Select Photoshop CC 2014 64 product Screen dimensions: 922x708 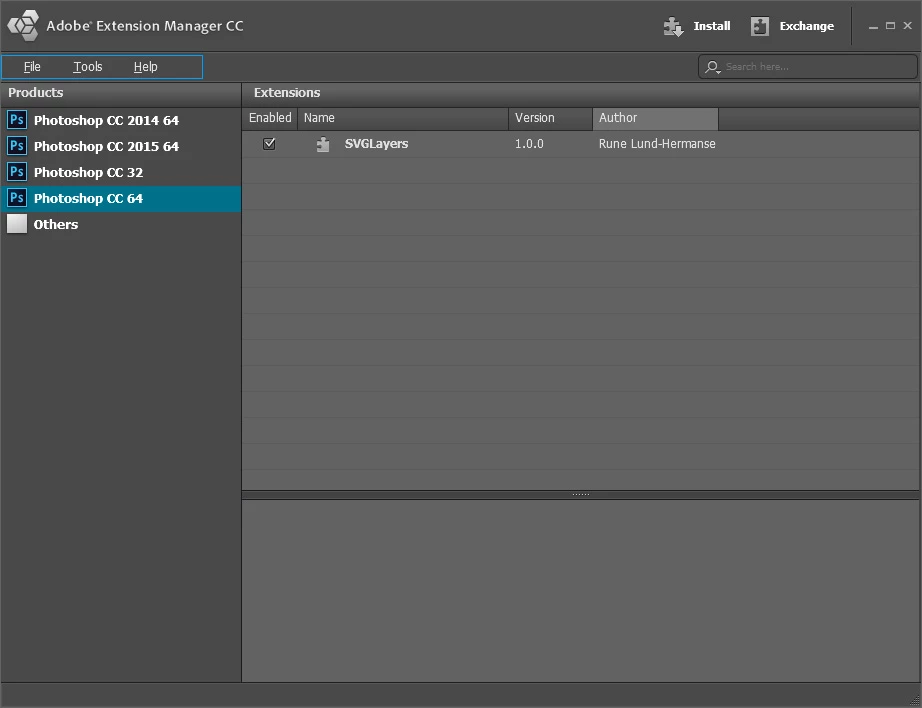click(x=121, y=120)
